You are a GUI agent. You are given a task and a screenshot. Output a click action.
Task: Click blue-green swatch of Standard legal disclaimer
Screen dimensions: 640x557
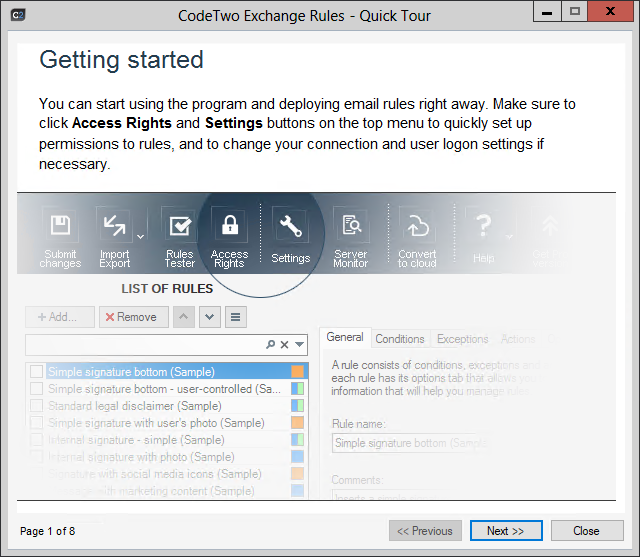point(298,406)
